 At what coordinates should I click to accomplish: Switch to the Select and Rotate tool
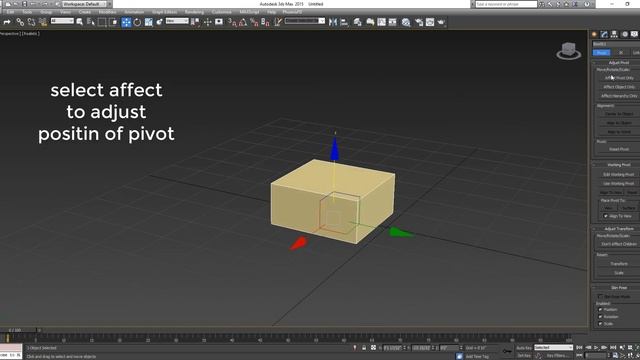(x=137, y=22)
